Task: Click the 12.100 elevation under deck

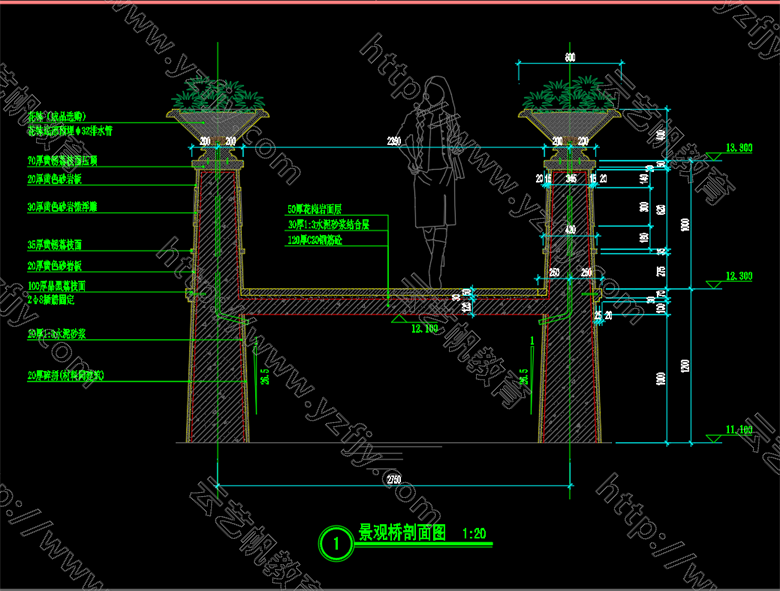Action: coord(424,328)
